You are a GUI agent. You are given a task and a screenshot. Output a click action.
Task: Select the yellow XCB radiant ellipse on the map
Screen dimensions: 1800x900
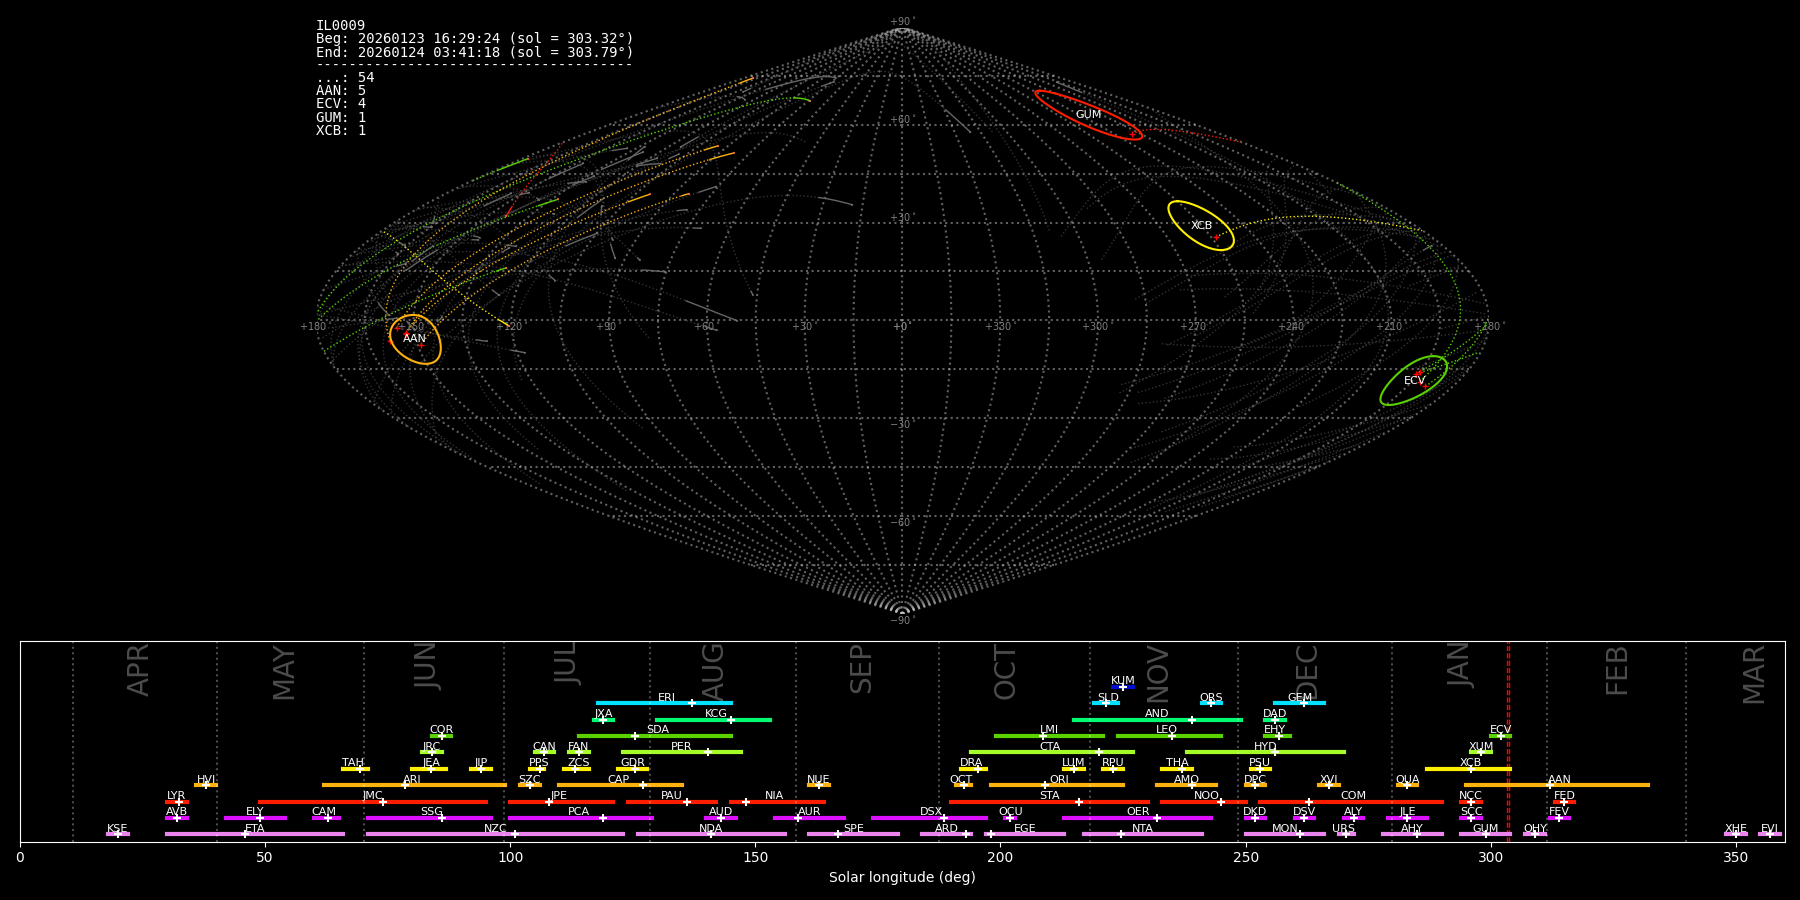(x=1201, y=226)
